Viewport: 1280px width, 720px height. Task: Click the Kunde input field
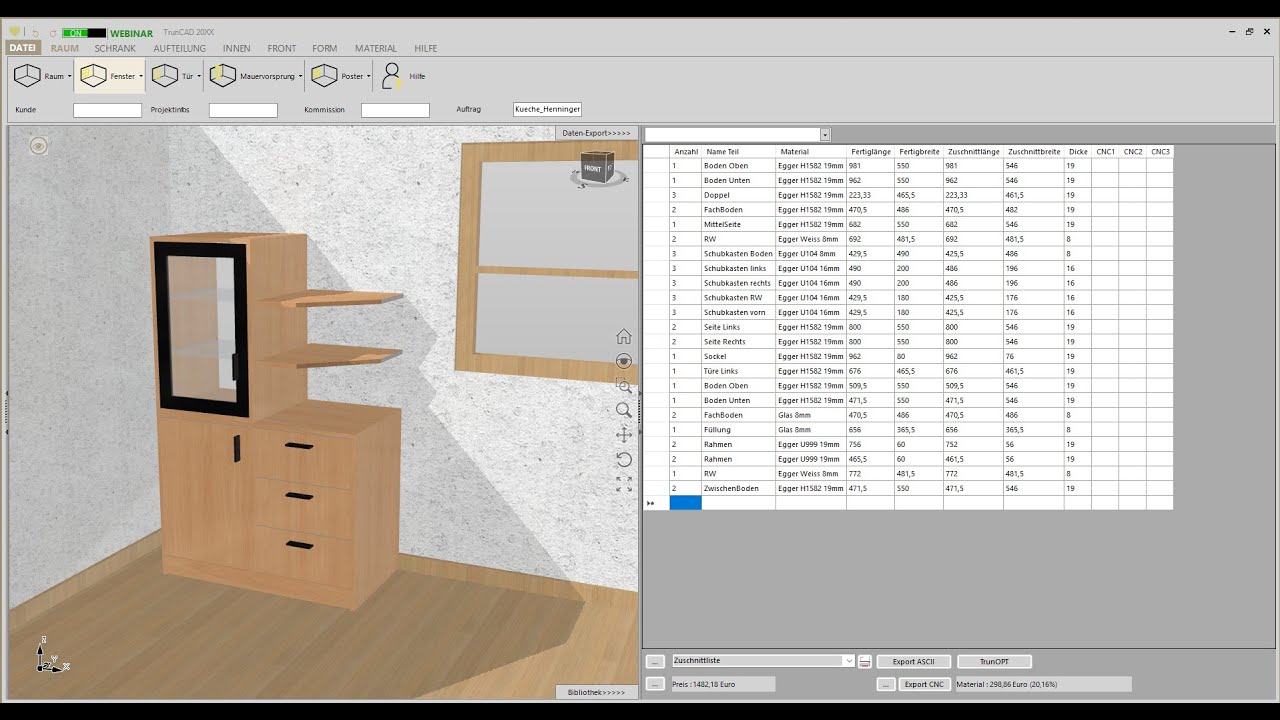(x=107, y=110)
